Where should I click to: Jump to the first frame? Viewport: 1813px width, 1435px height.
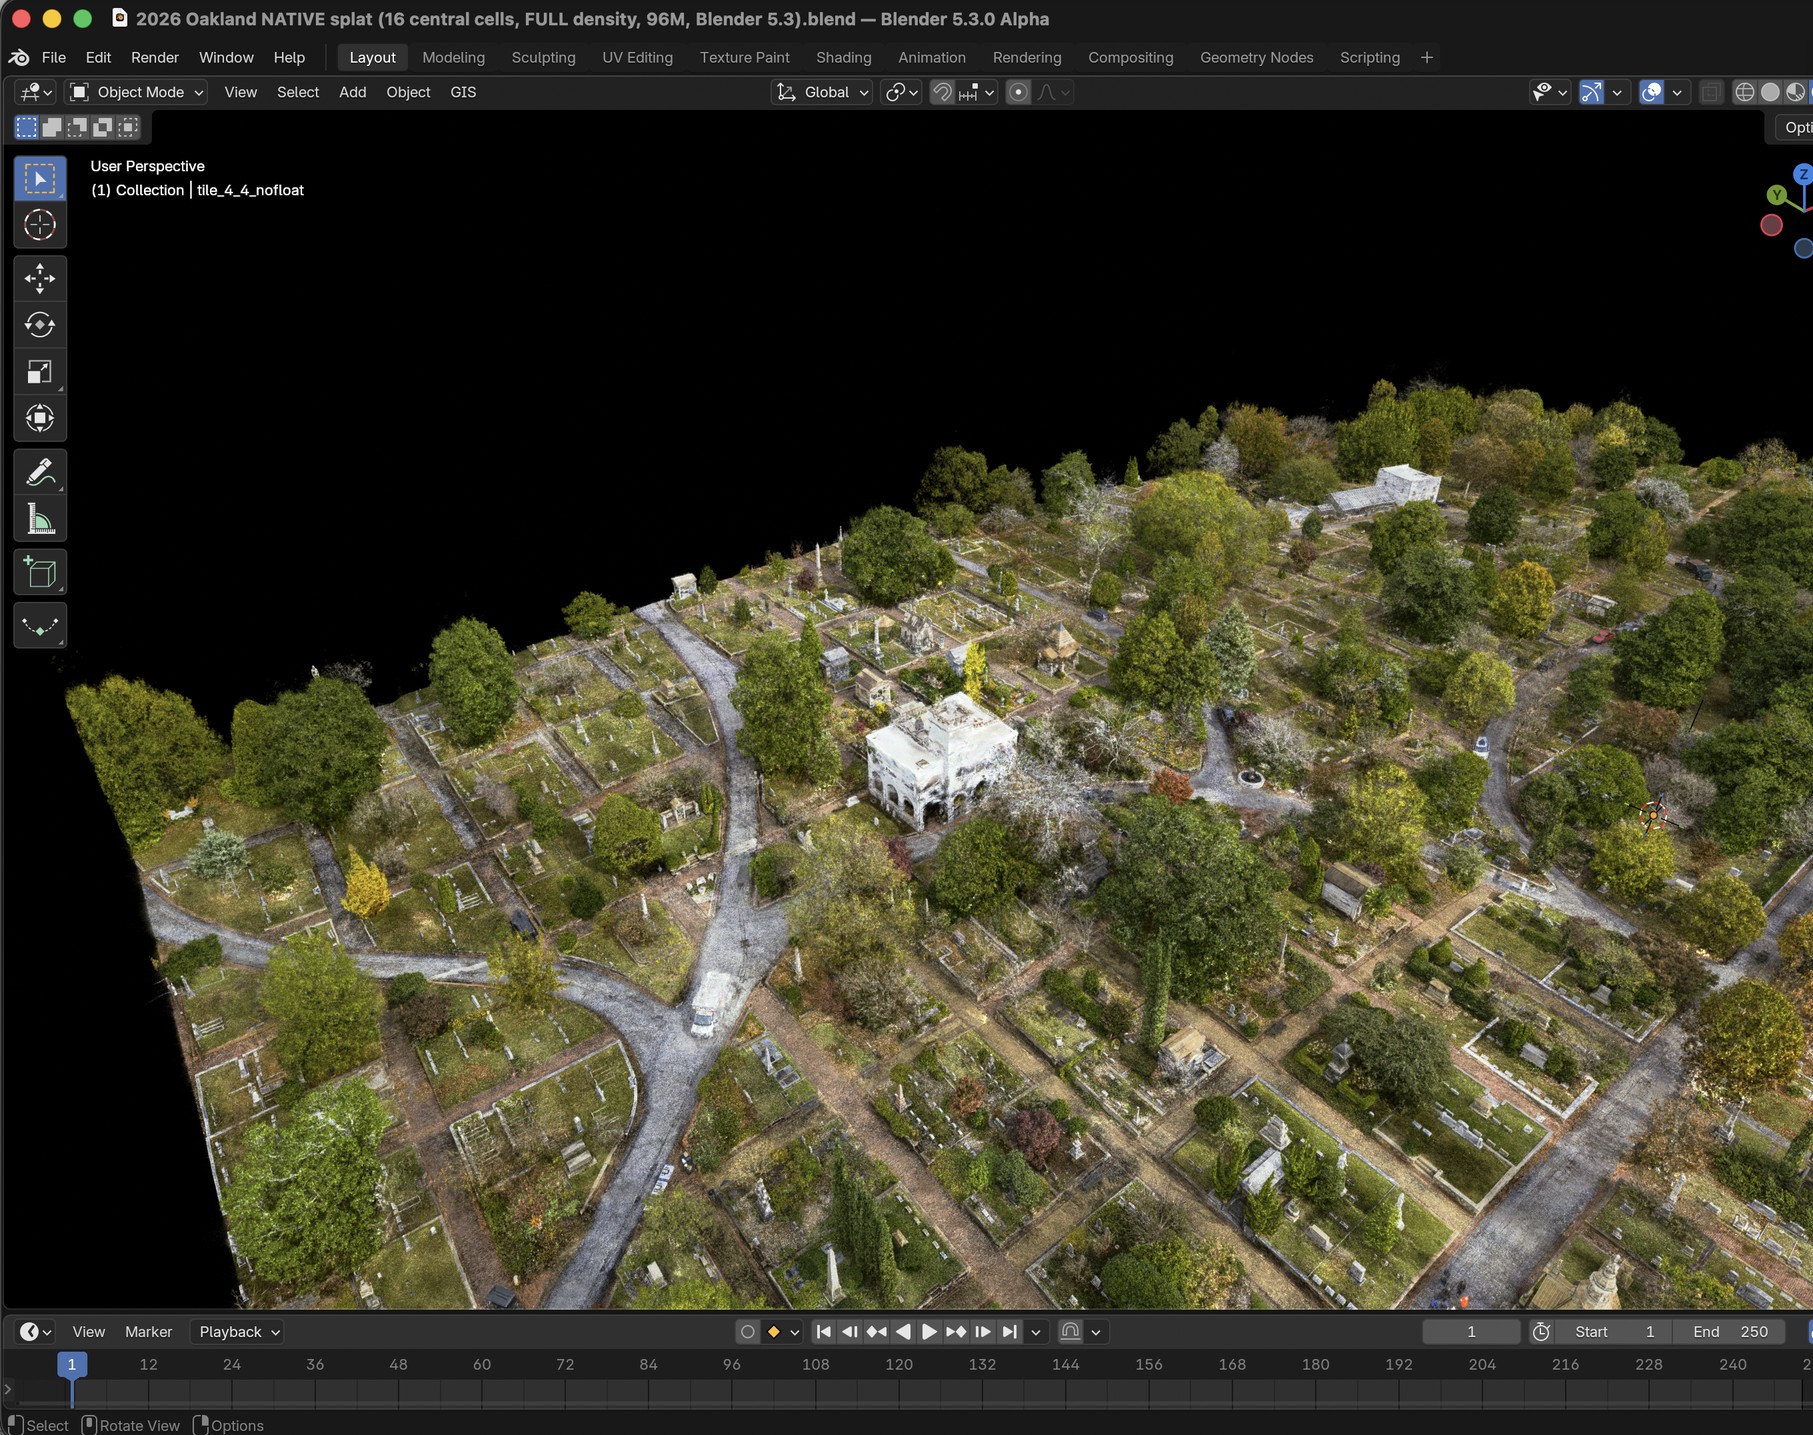823,1332
